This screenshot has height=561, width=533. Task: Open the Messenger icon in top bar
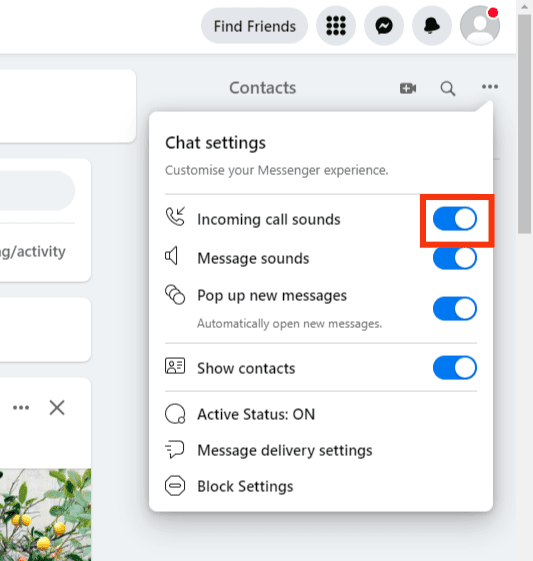384,26
